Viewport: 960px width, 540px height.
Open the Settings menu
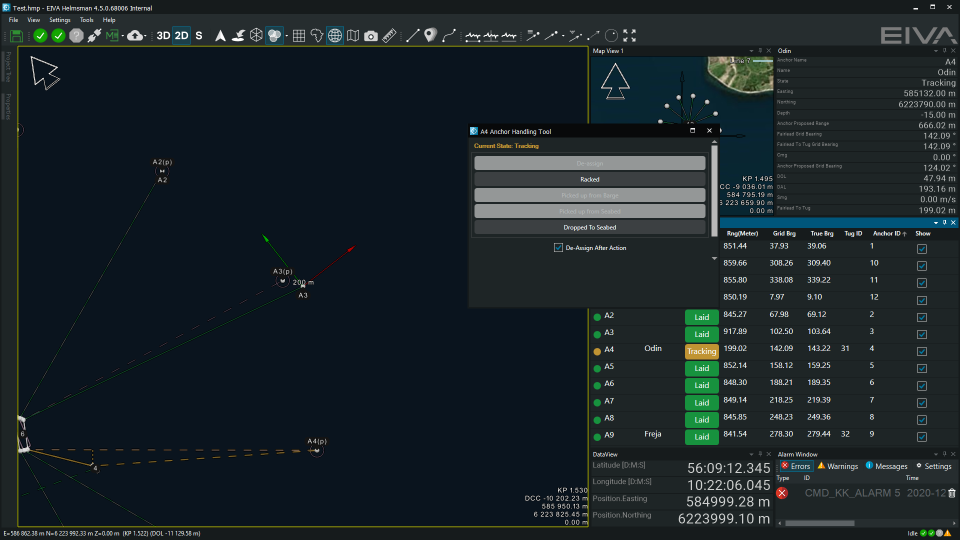(x=60, y=20)
